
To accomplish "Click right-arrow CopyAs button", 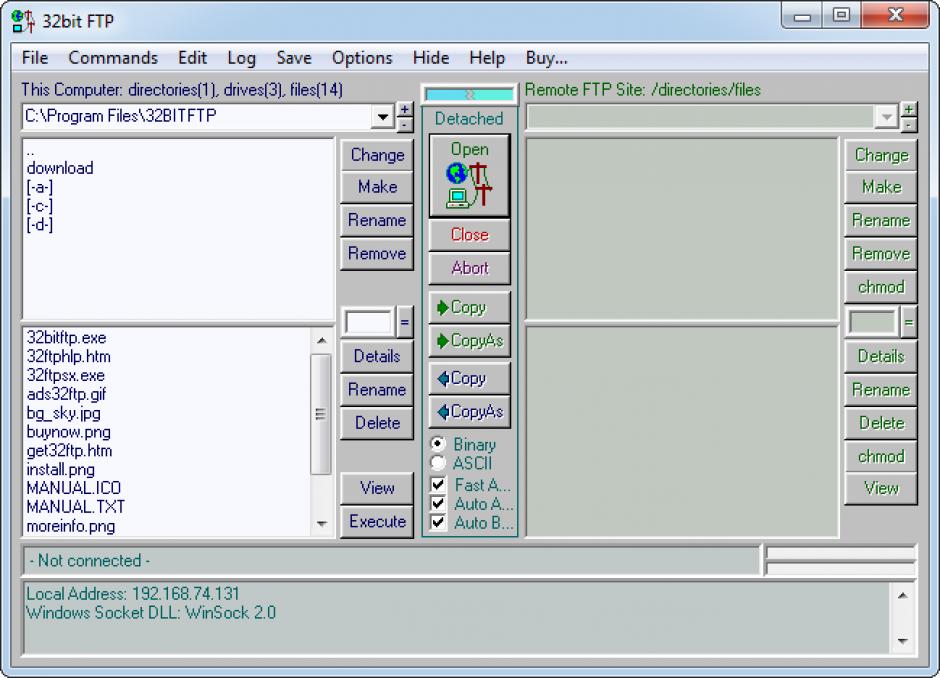I will pyautogui.click(x=469, y=341).
